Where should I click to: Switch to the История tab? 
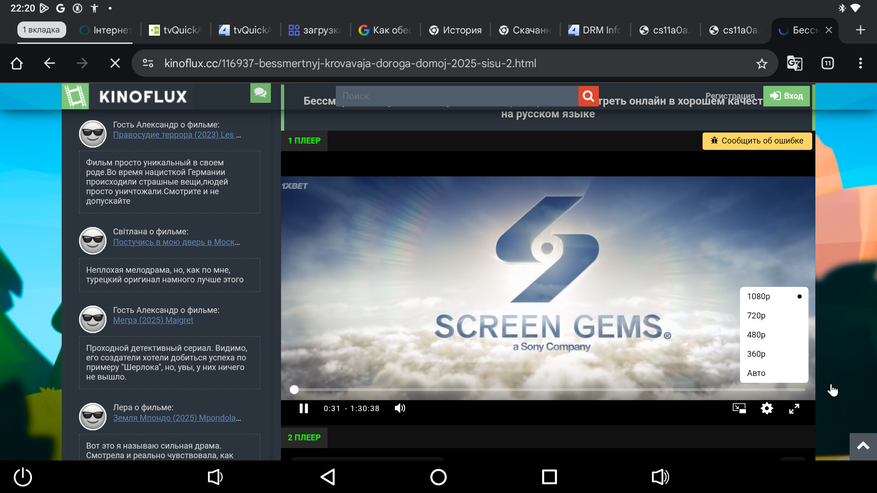455,30
